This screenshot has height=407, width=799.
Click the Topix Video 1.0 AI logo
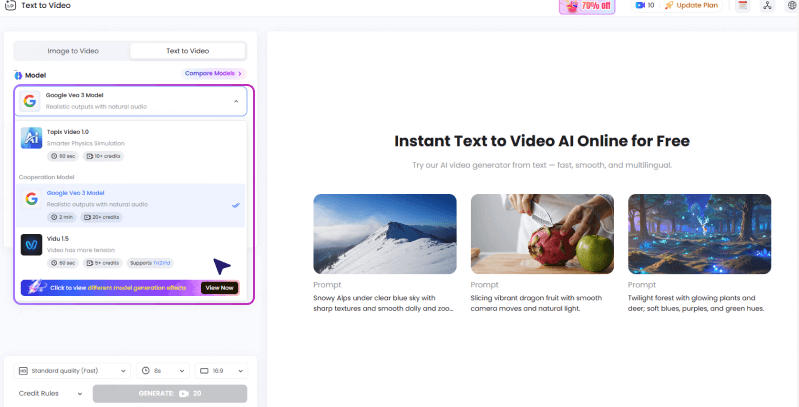(x=31, y=139)
